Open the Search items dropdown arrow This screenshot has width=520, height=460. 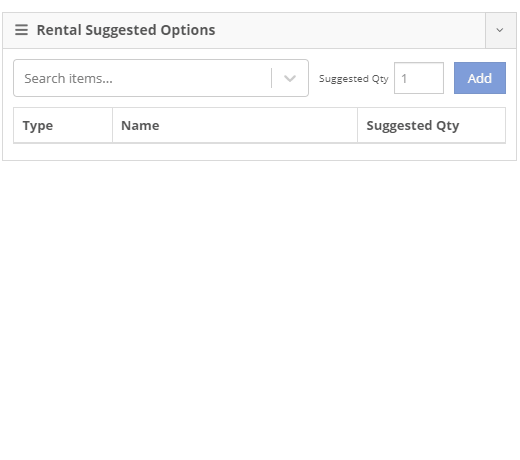click(x=290, y=78)
